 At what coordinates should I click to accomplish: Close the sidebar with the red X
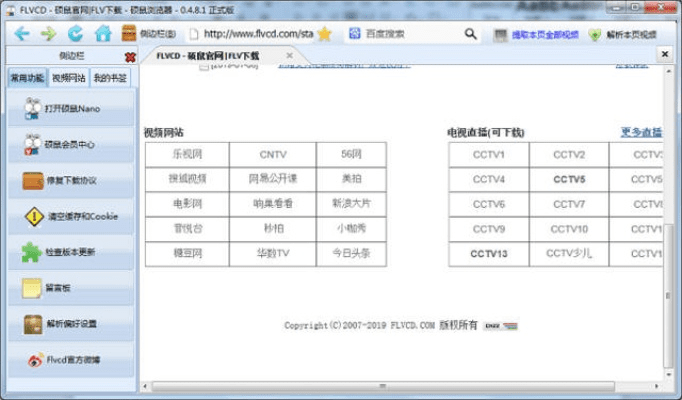130,57
